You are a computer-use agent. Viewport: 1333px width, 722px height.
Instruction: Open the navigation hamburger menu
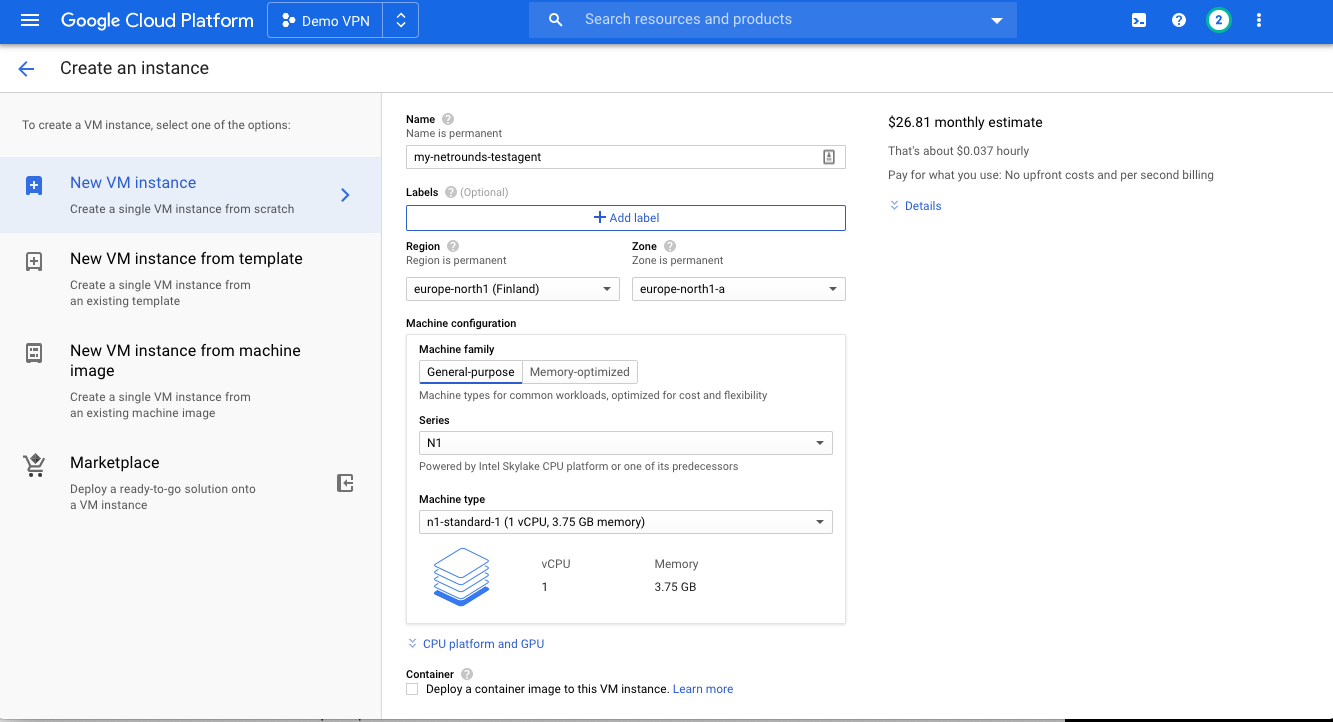[x=29, y=19]
